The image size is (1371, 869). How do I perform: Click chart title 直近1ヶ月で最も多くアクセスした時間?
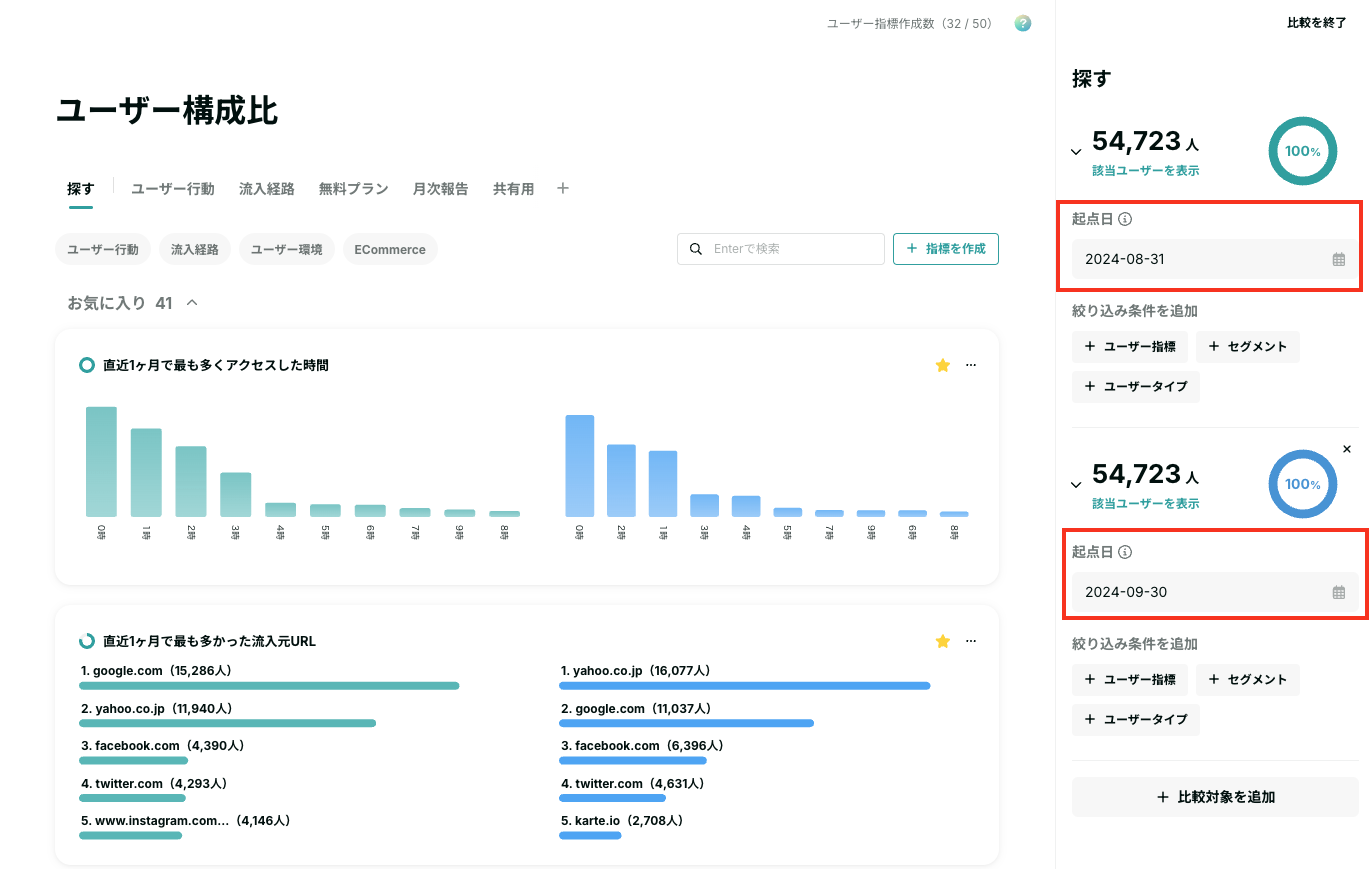coord(216,366)
